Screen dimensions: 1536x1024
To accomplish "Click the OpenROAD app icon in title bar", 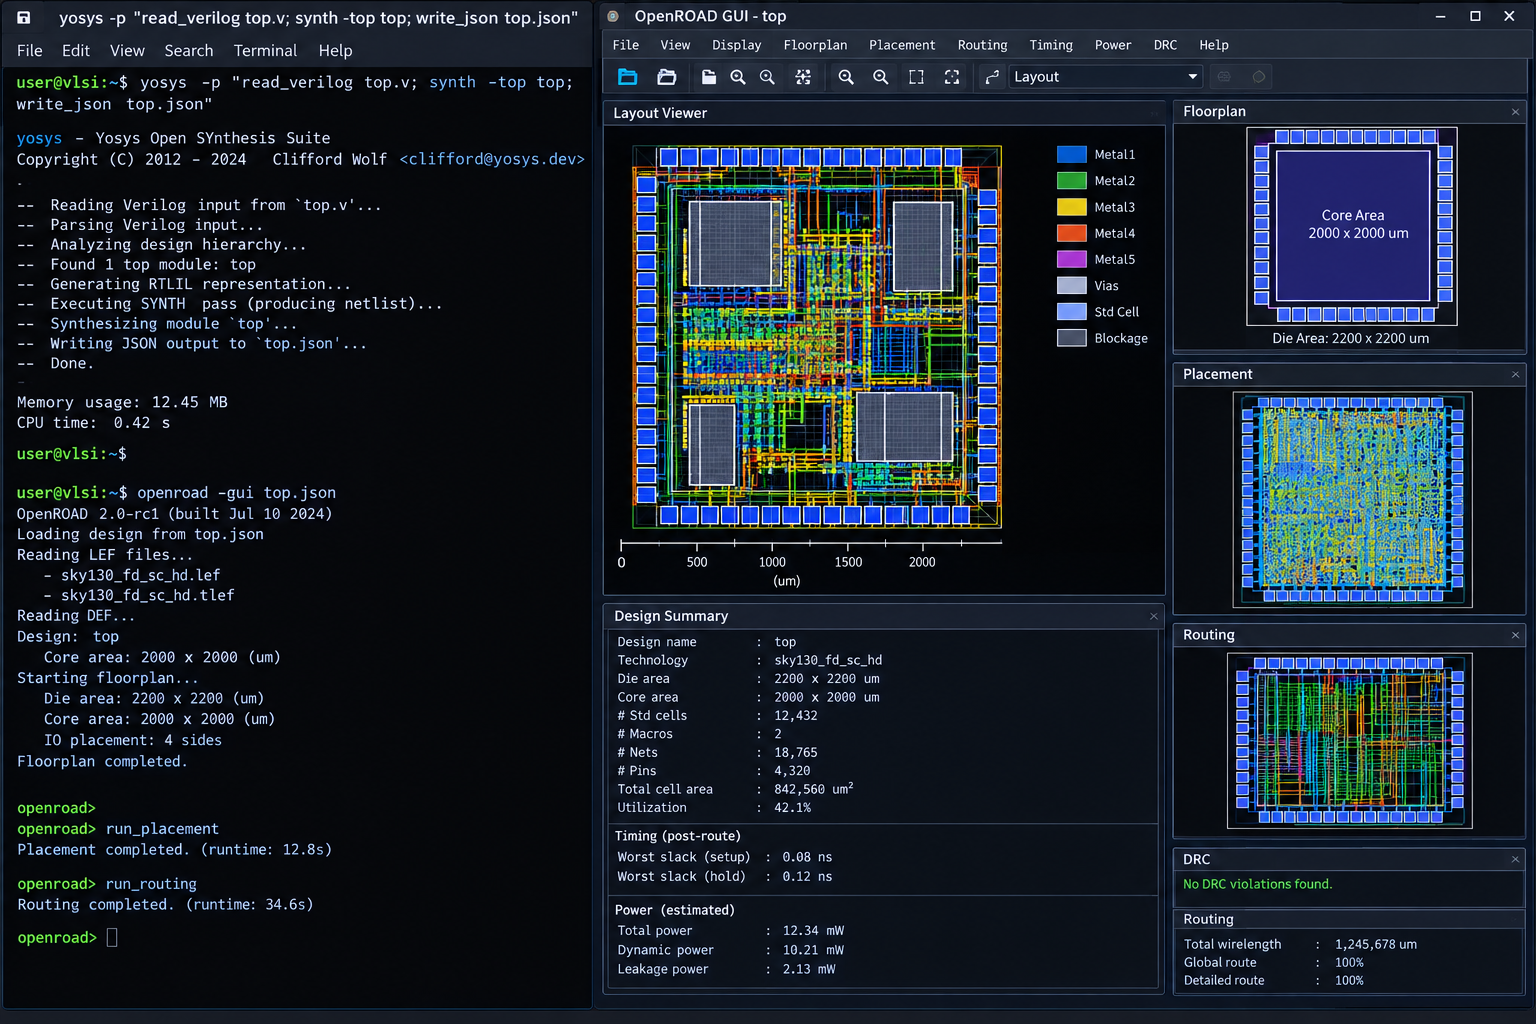I will point(614,16).
